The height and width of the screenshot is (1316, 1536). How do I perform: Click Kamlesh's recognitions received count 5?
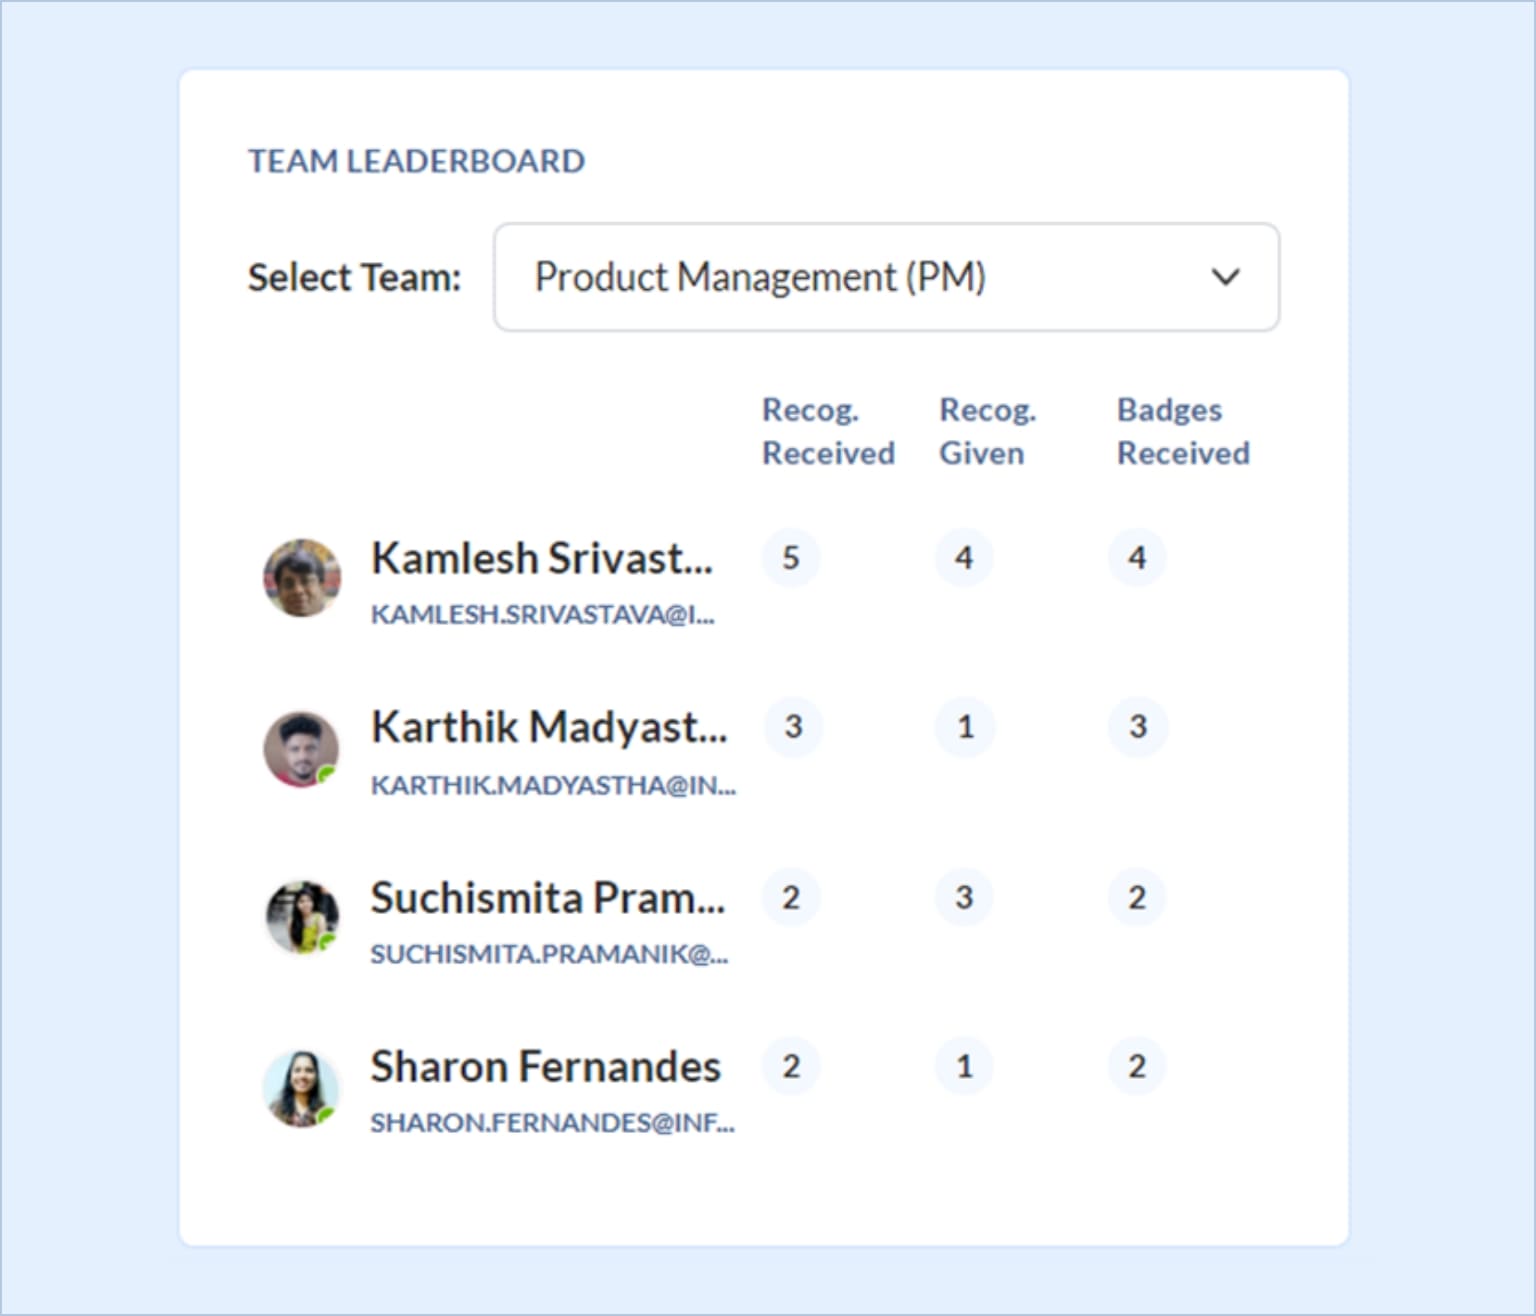point(791,558)
